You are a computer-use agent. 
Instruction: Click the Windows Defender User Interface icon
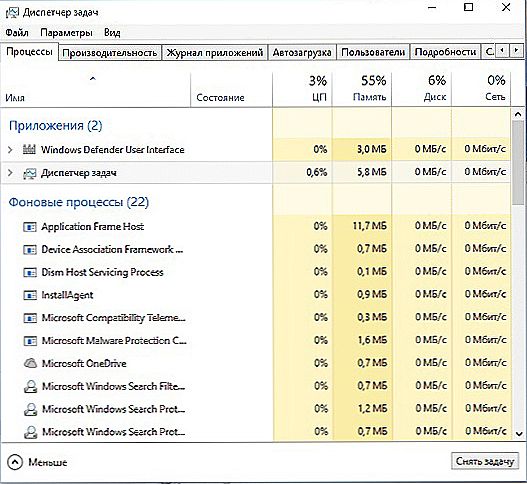pyautogui.click(x=29, y=149)
